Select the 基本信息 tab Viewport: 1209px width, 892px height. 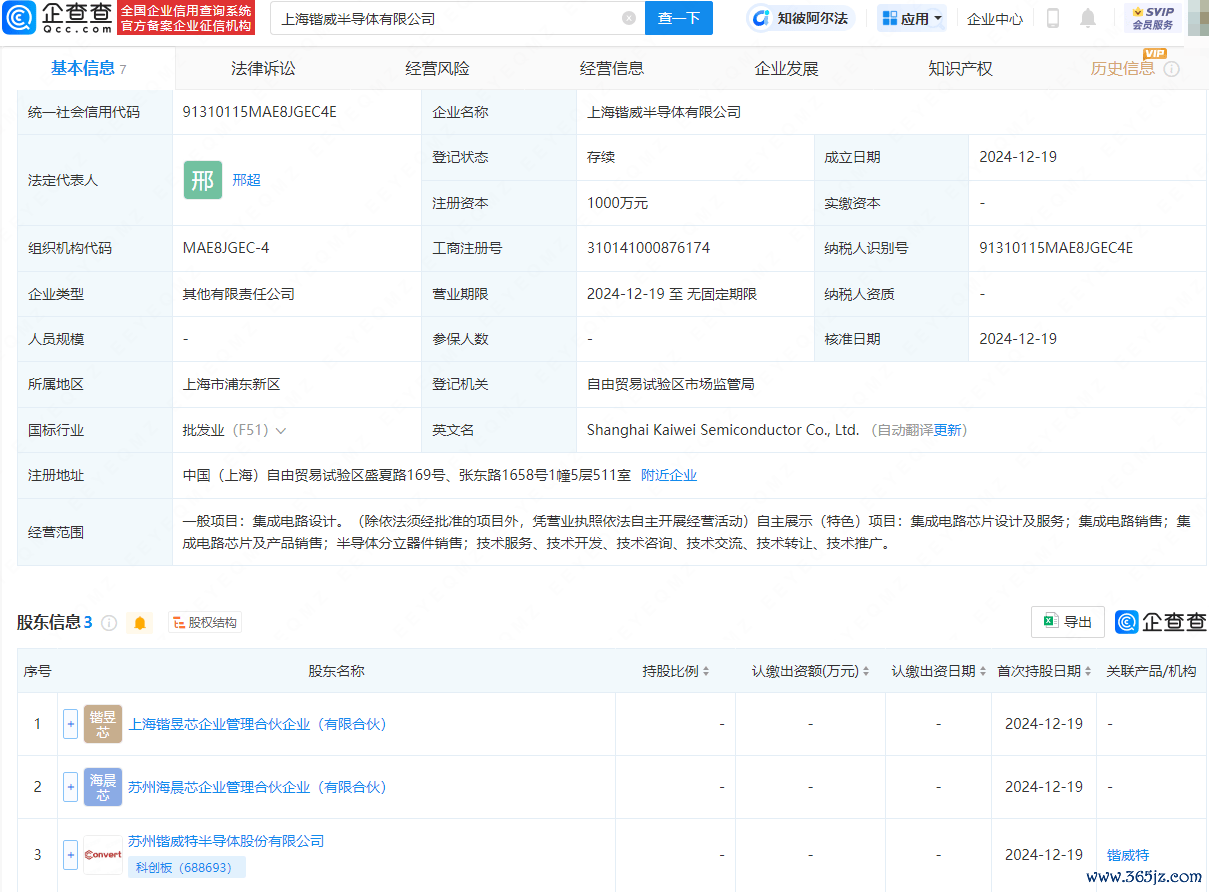tap(88, 68)
